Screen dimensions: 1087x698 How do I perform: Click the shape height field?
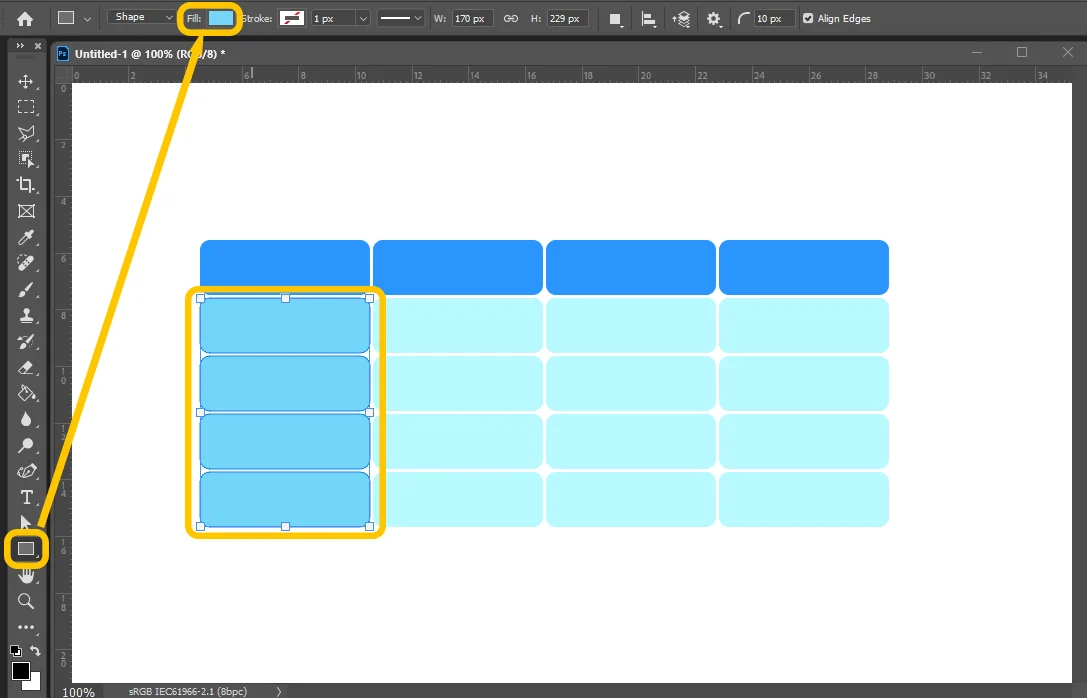(567, 19)
